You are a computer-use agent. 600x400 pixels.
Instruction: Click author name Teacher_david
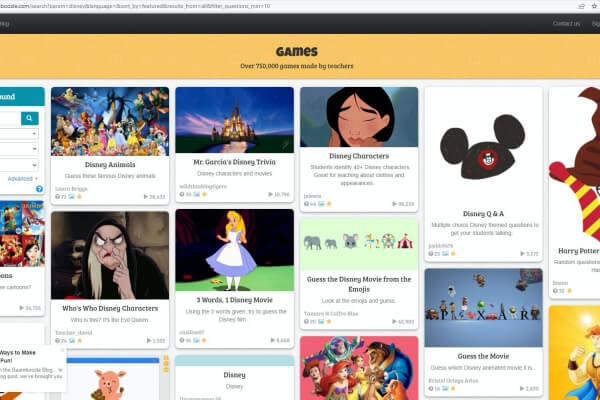pos(73,333)
